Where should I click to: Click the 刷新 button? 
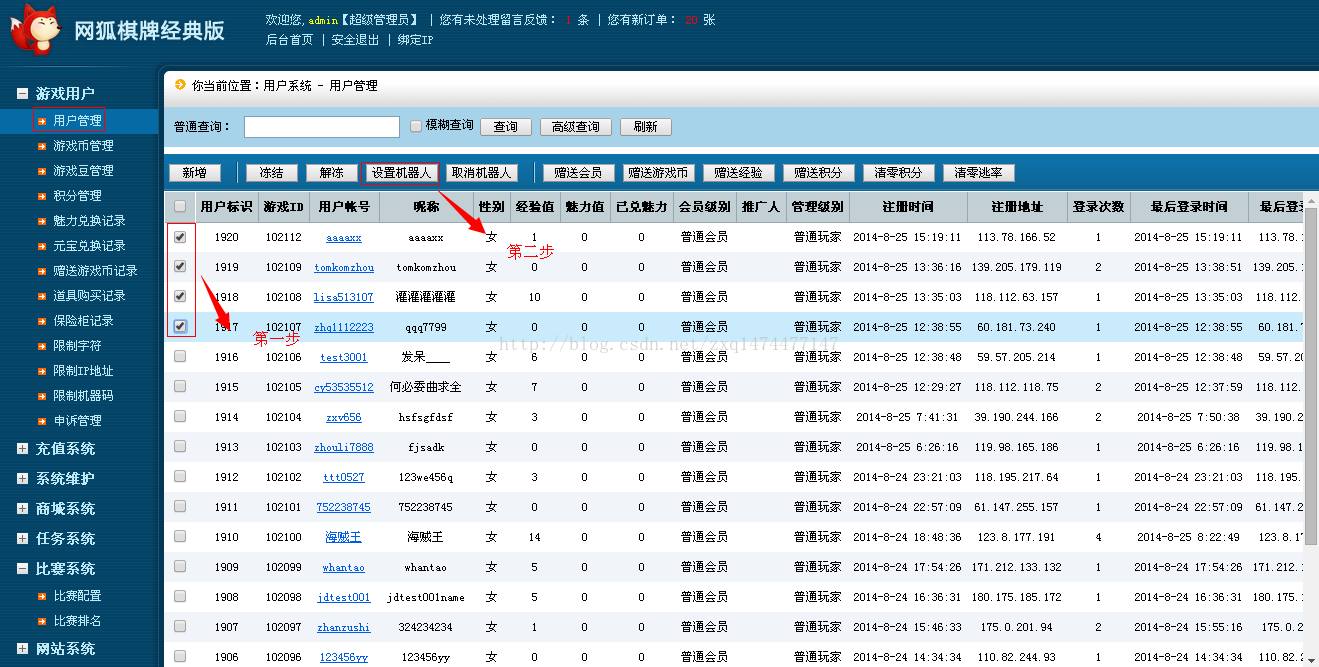(x=646, y=127)
